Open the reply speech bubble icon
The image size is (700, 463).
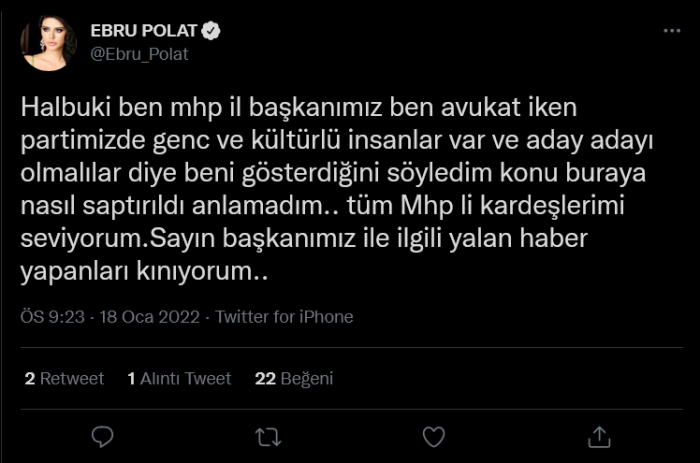103,437
